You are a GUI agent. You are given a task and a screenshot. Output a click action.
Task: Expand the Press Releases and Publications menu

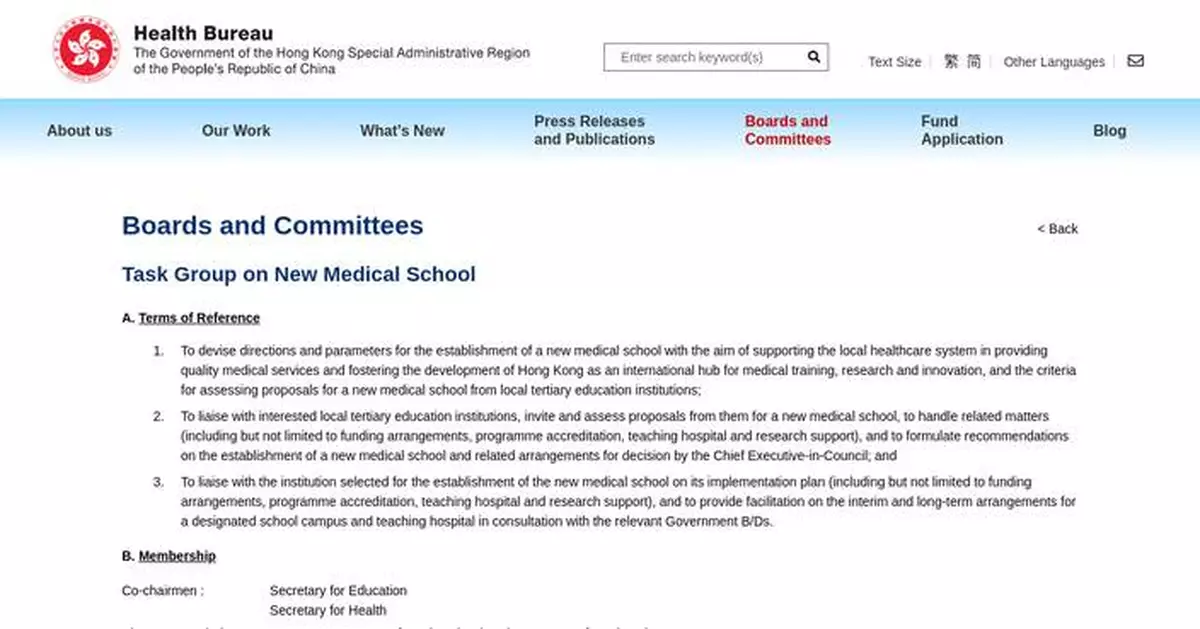[594, 130]
